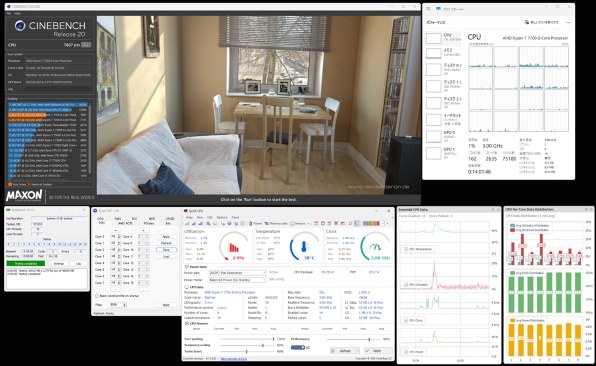Image resolution: width=596 pixels, height=366 pixels.
Task: Click the Load button in Ryzen tuner
Action: [x=166, y=257]
